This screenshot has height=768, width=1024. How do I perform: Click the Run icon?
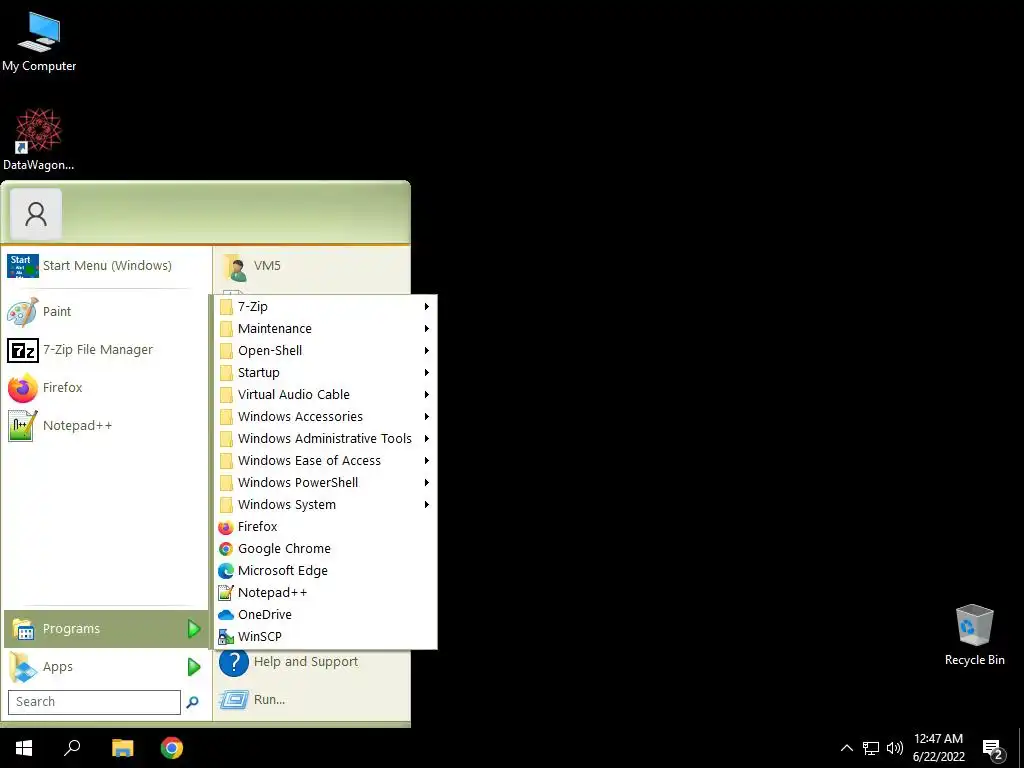point(233,700)
